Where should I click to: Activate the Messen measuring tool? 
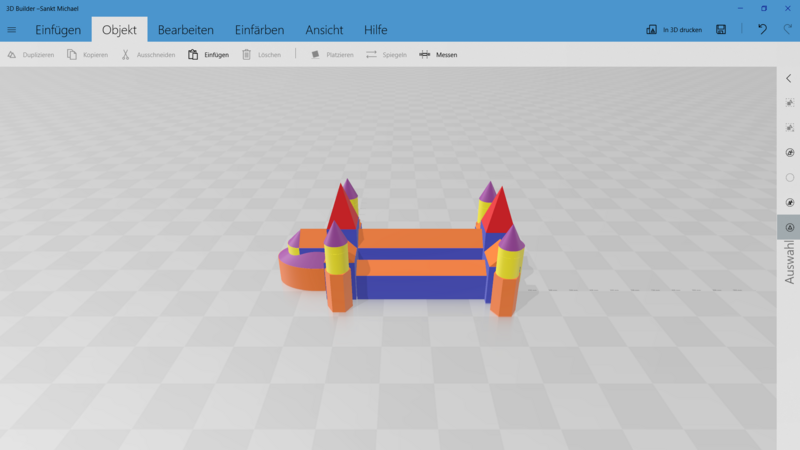(425, 55)
